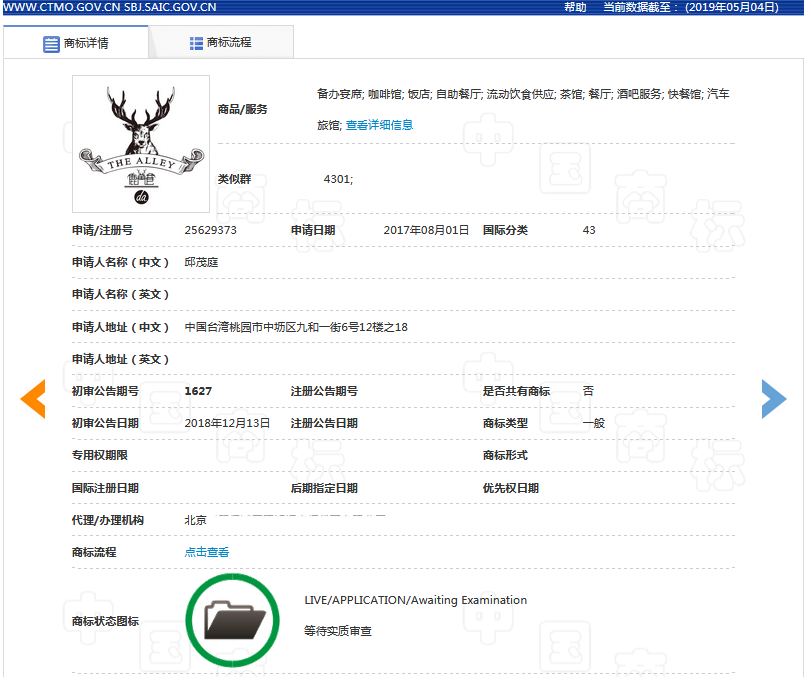Select shared trademark value 否
The width and height of the screenshot is (808, 677).
588,391
